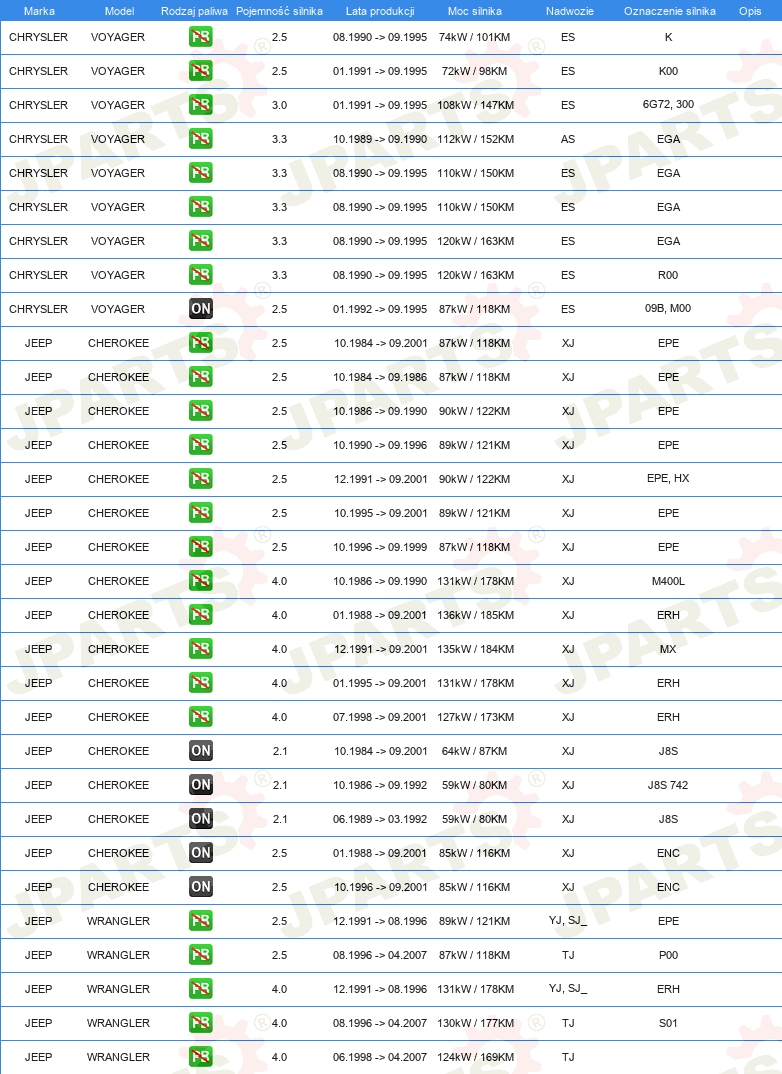Click the engine code 'M400L'
Image resolution: width=782 pixels, height=1074 pixels.
point(668,581)
